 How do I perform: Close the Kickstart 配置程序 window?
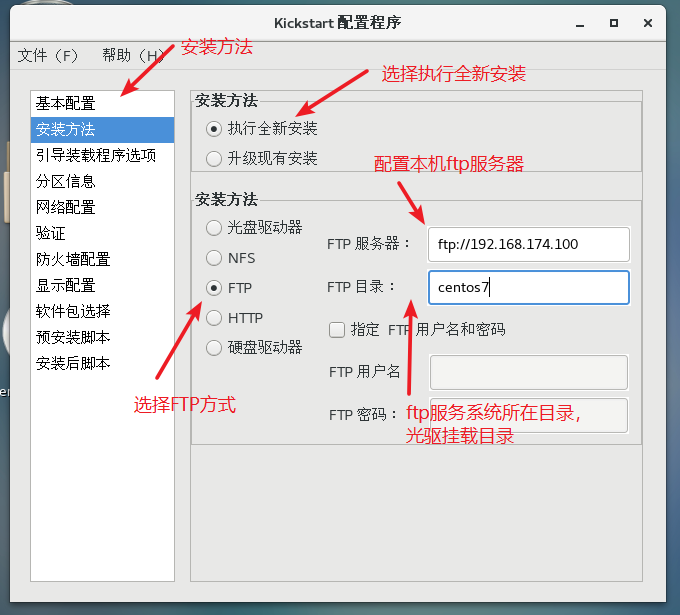(648, 23)
